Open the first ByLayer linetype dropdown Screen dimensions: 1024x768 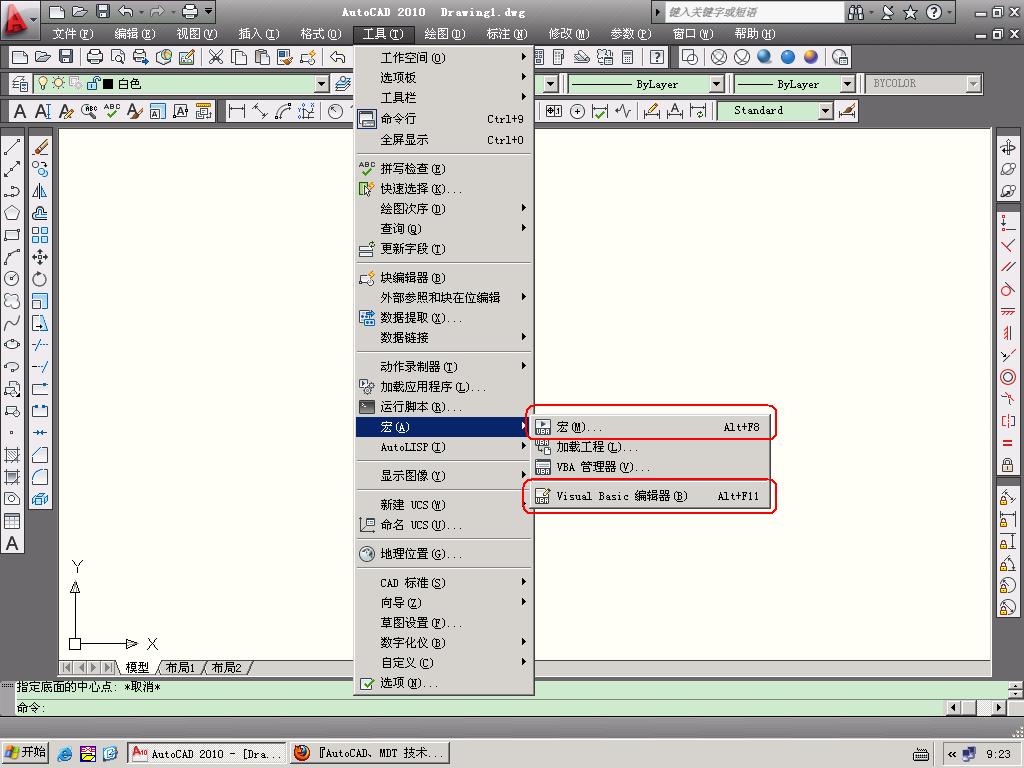coord(716,84)
